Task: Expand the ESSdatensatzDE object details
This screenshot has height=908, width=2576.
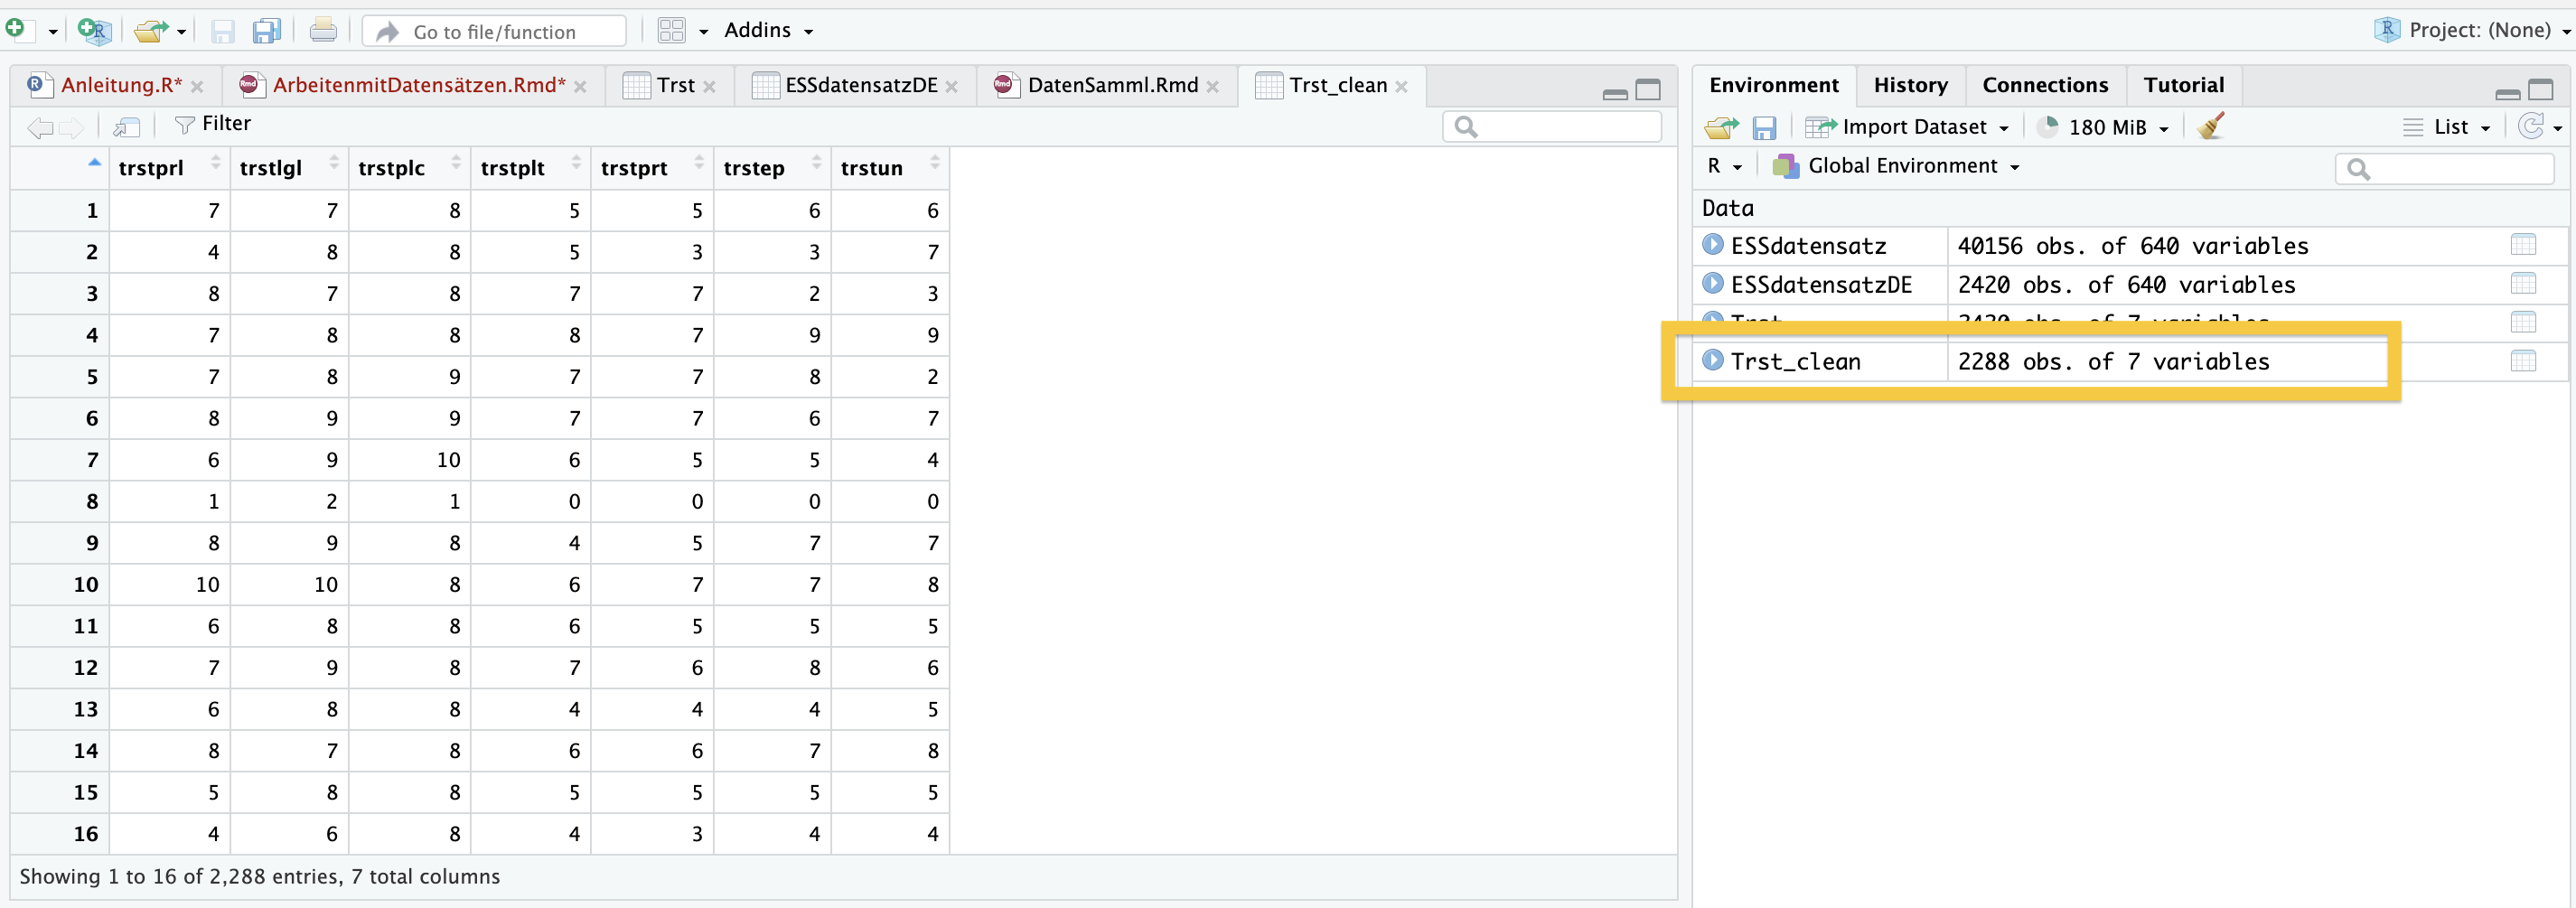Action: pos(1713,284)
